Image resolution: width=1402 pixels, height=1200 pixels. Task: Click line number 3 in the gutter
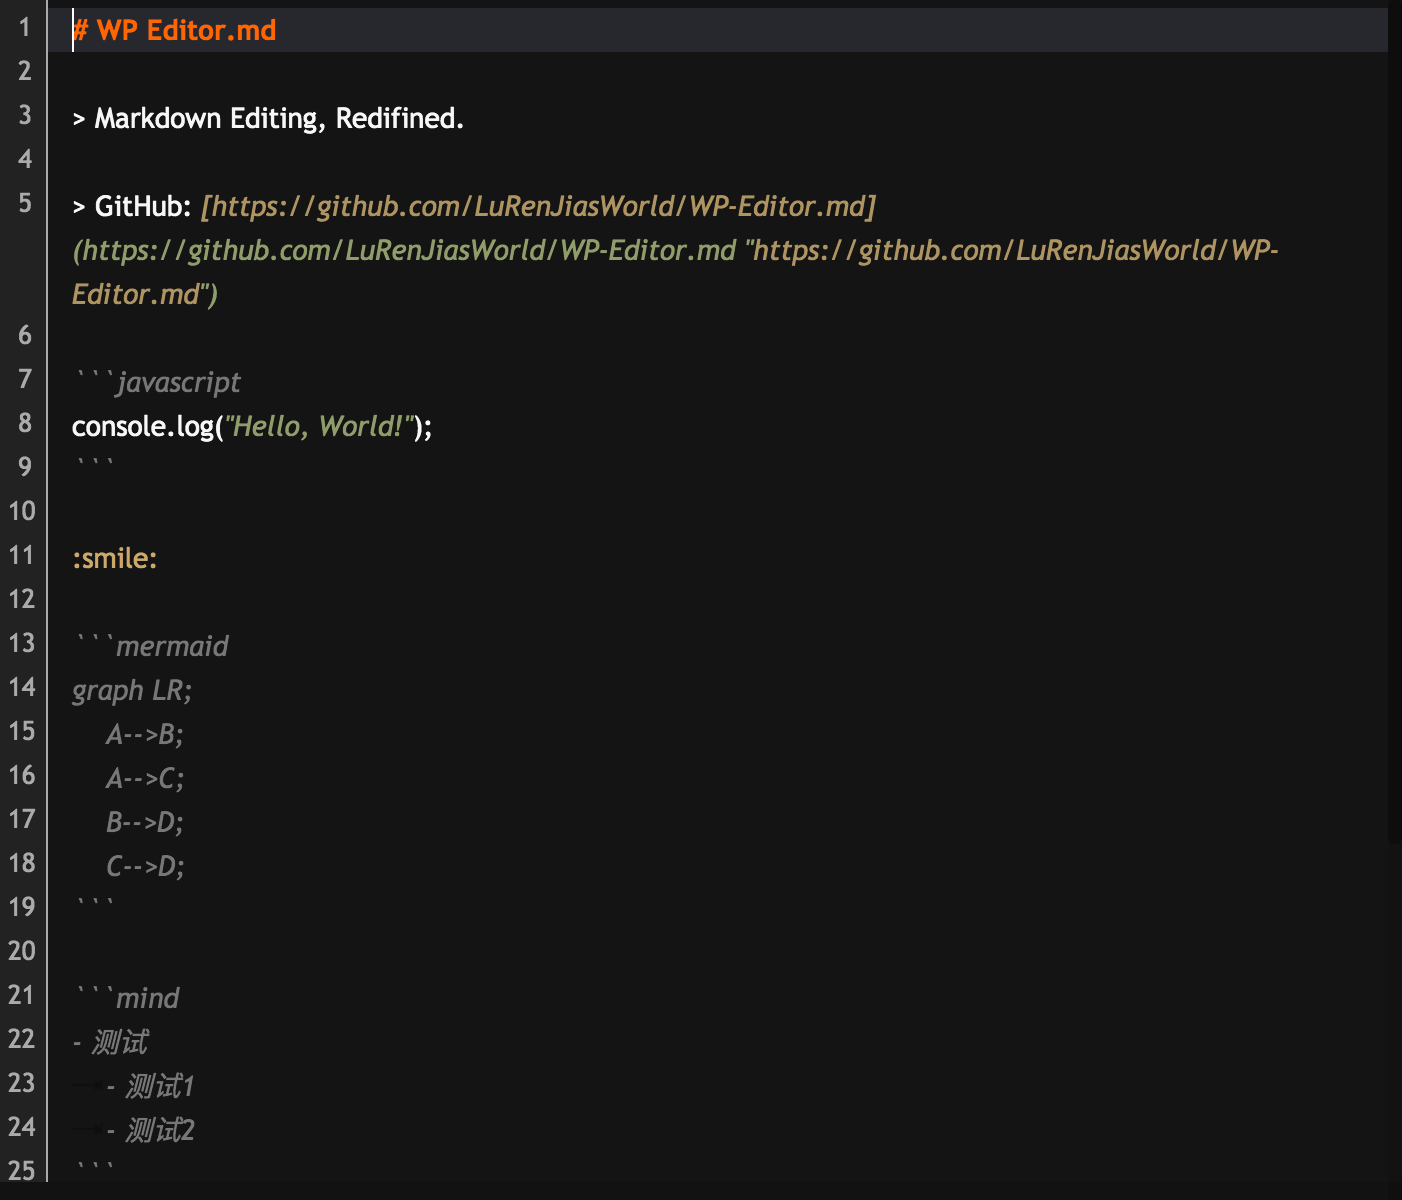[25, 115]
